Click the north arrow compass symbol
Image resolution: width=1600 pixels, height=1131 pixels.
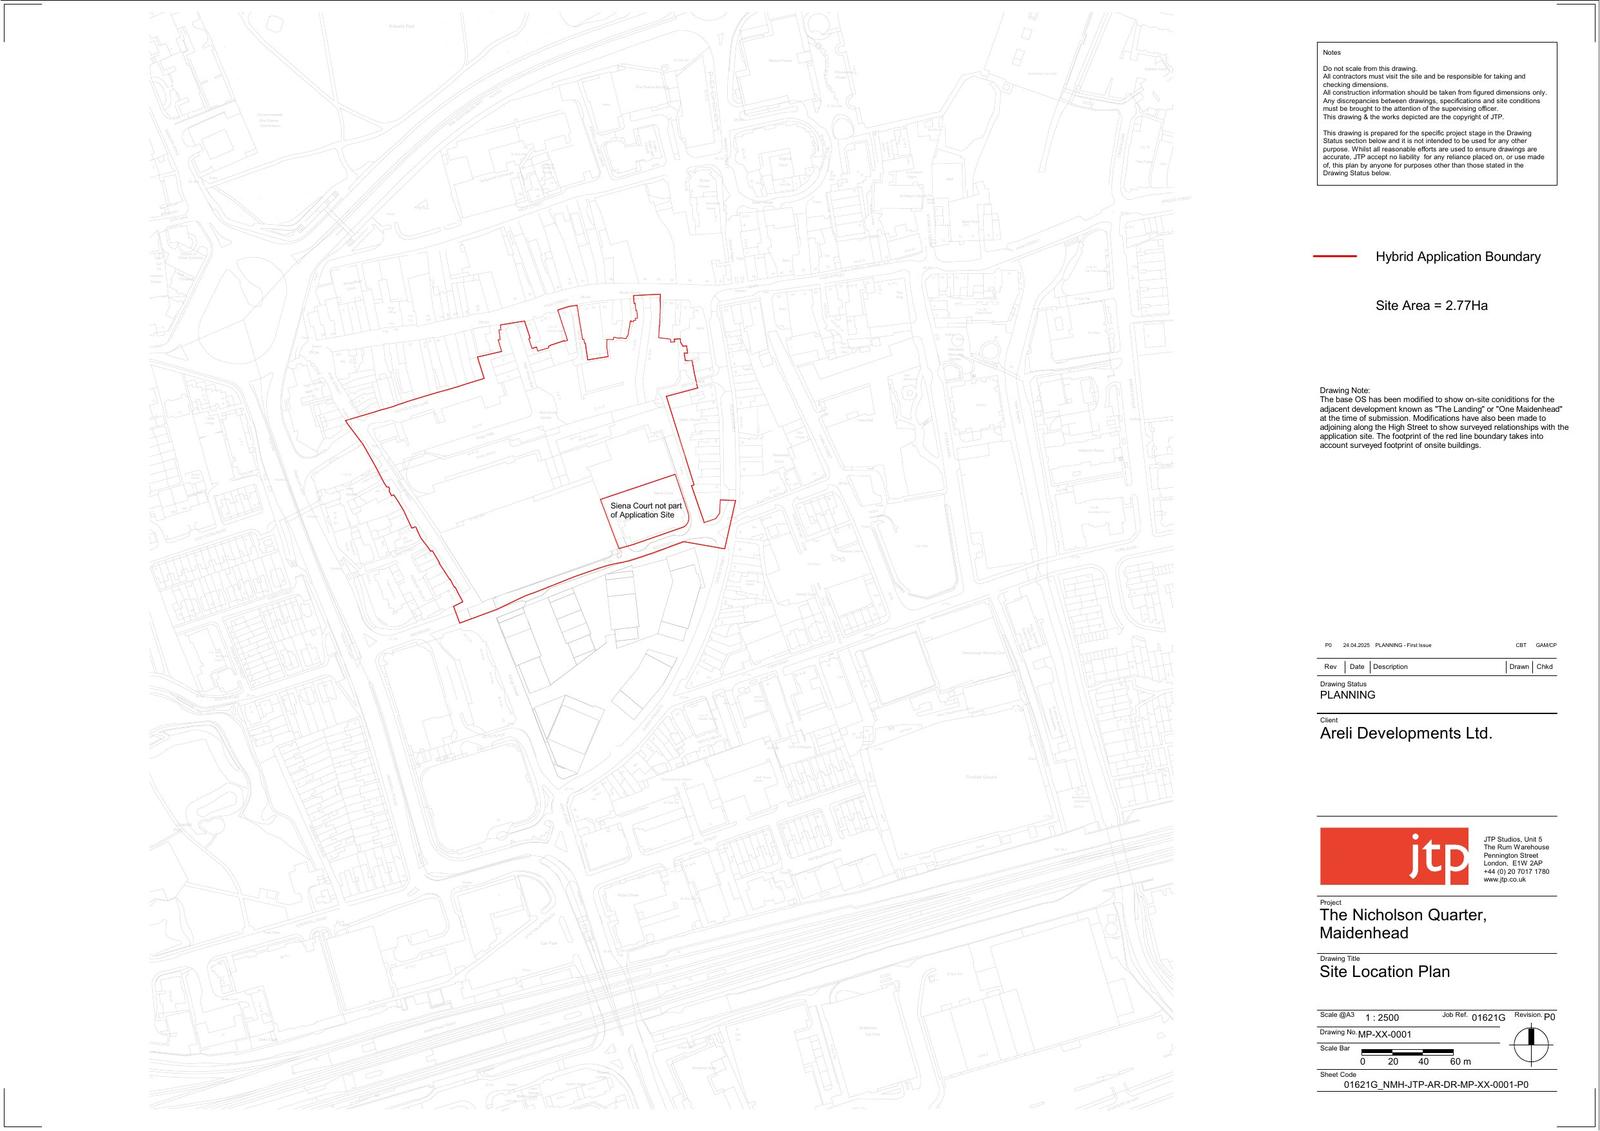click(1529, 1046)
